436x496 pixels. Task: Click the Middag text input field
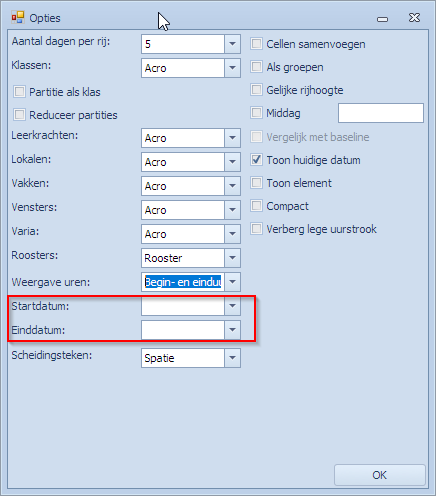[381, 113]
